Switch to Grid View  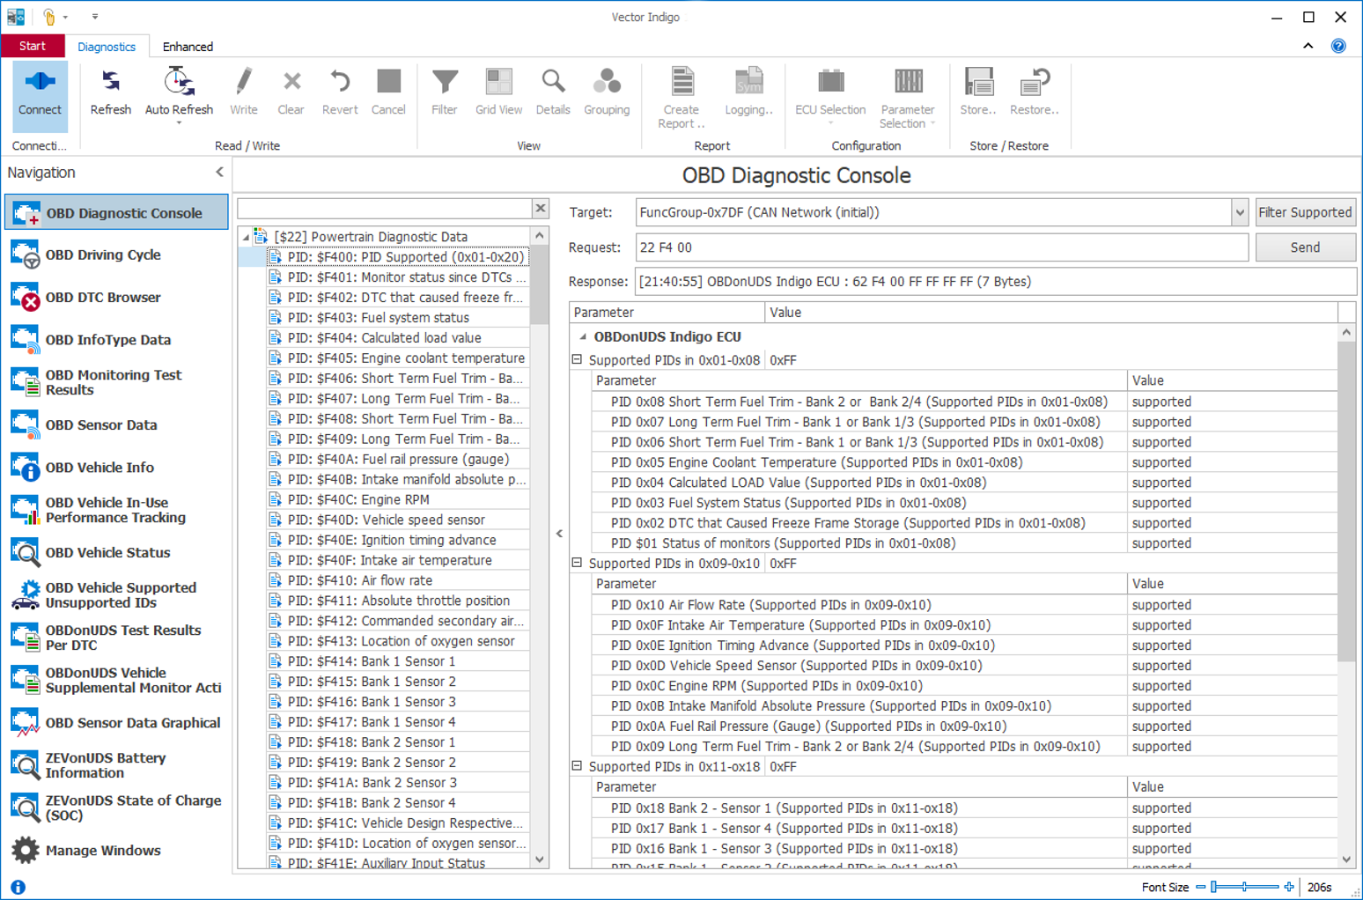[x=498, y=93]
